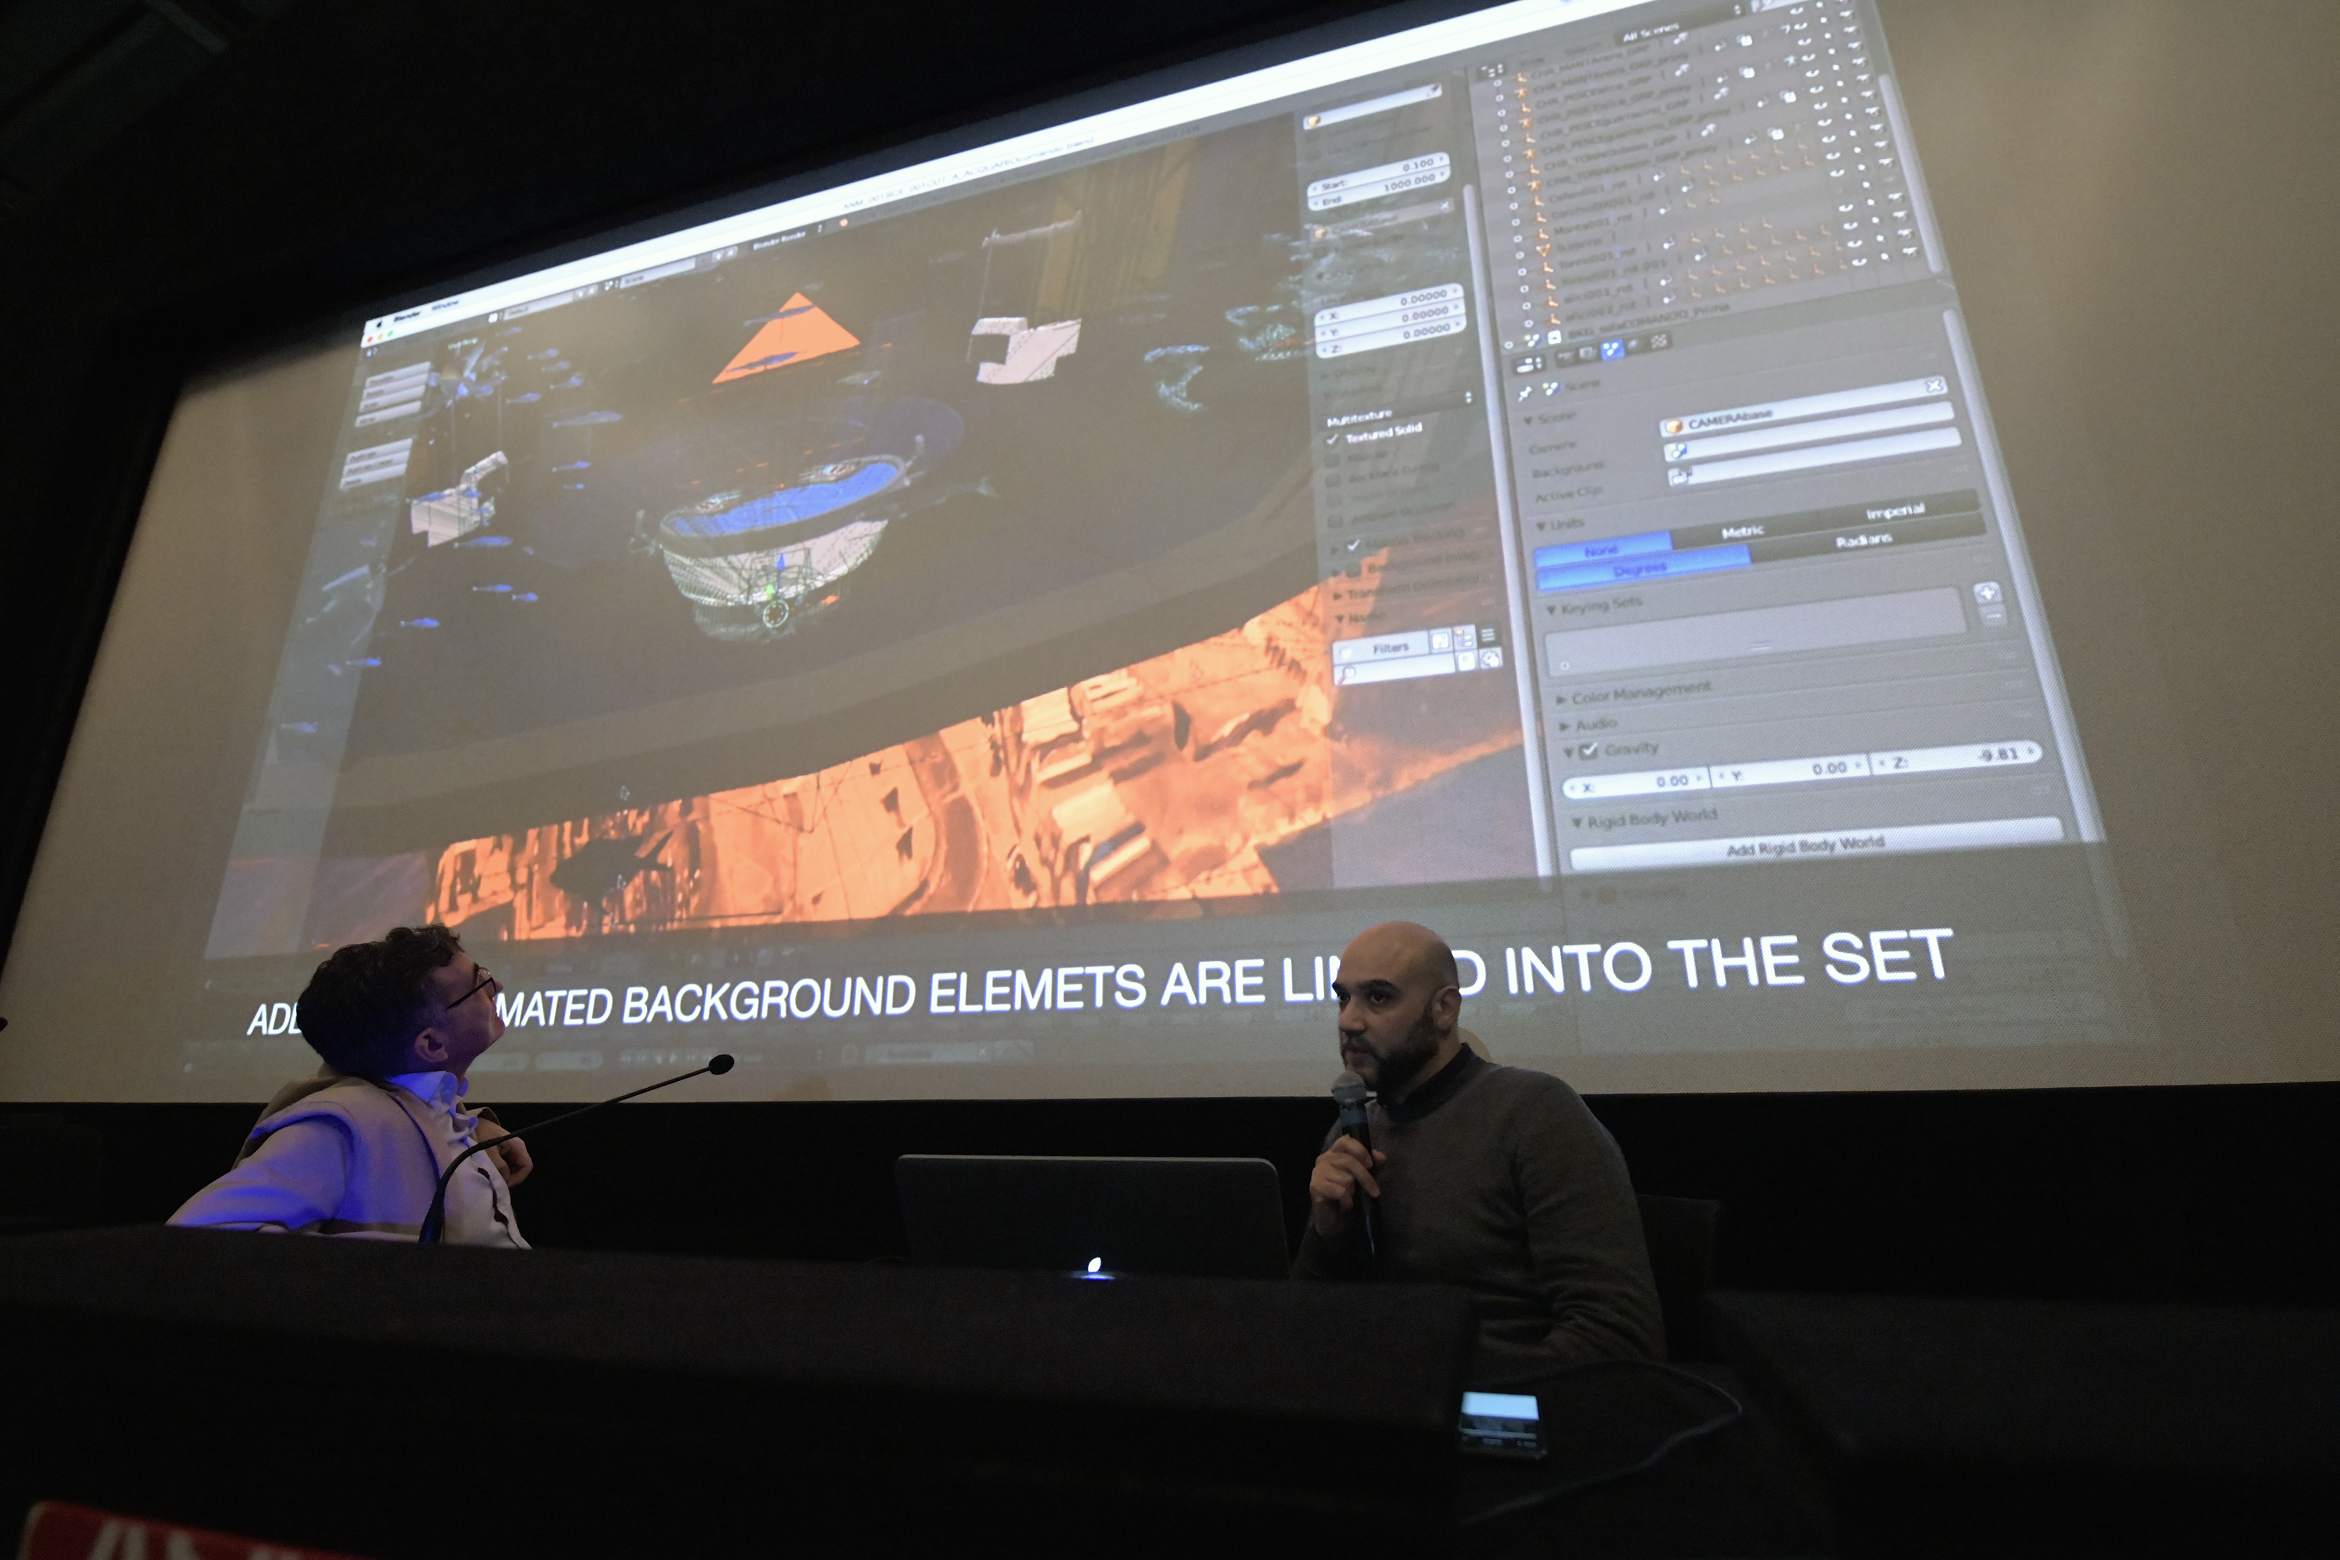This screenshot has height=1560, width=2340.
Task: Collapse the Rigid Body World panel
Action: (1577, 825)
